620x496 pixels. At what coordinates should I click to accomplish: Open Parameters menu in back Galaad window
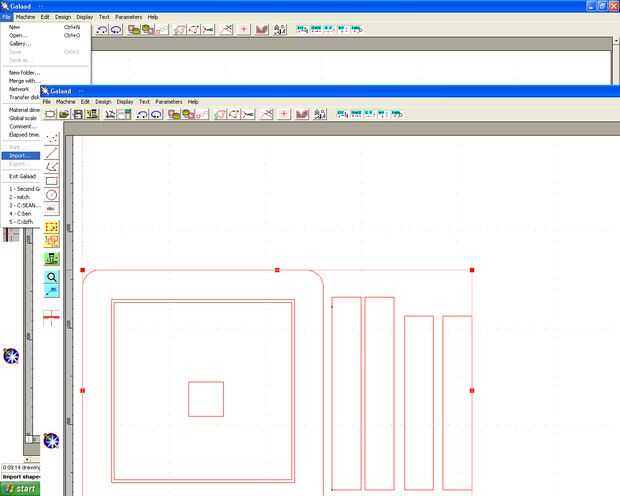coord(129,17)
